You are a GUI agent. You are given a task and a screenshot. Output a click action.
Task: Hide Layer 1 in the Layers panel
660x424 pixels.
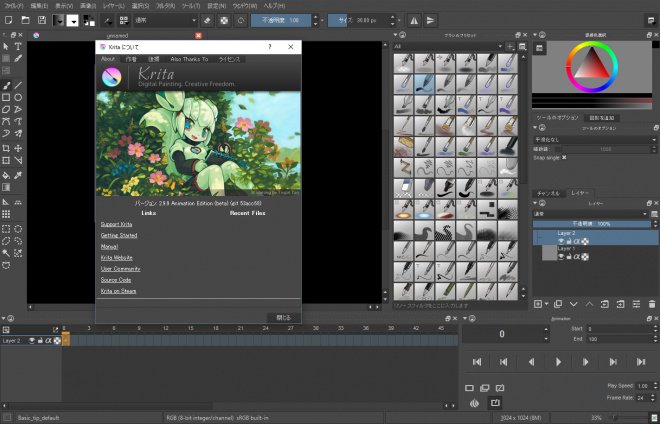point(561,256)
